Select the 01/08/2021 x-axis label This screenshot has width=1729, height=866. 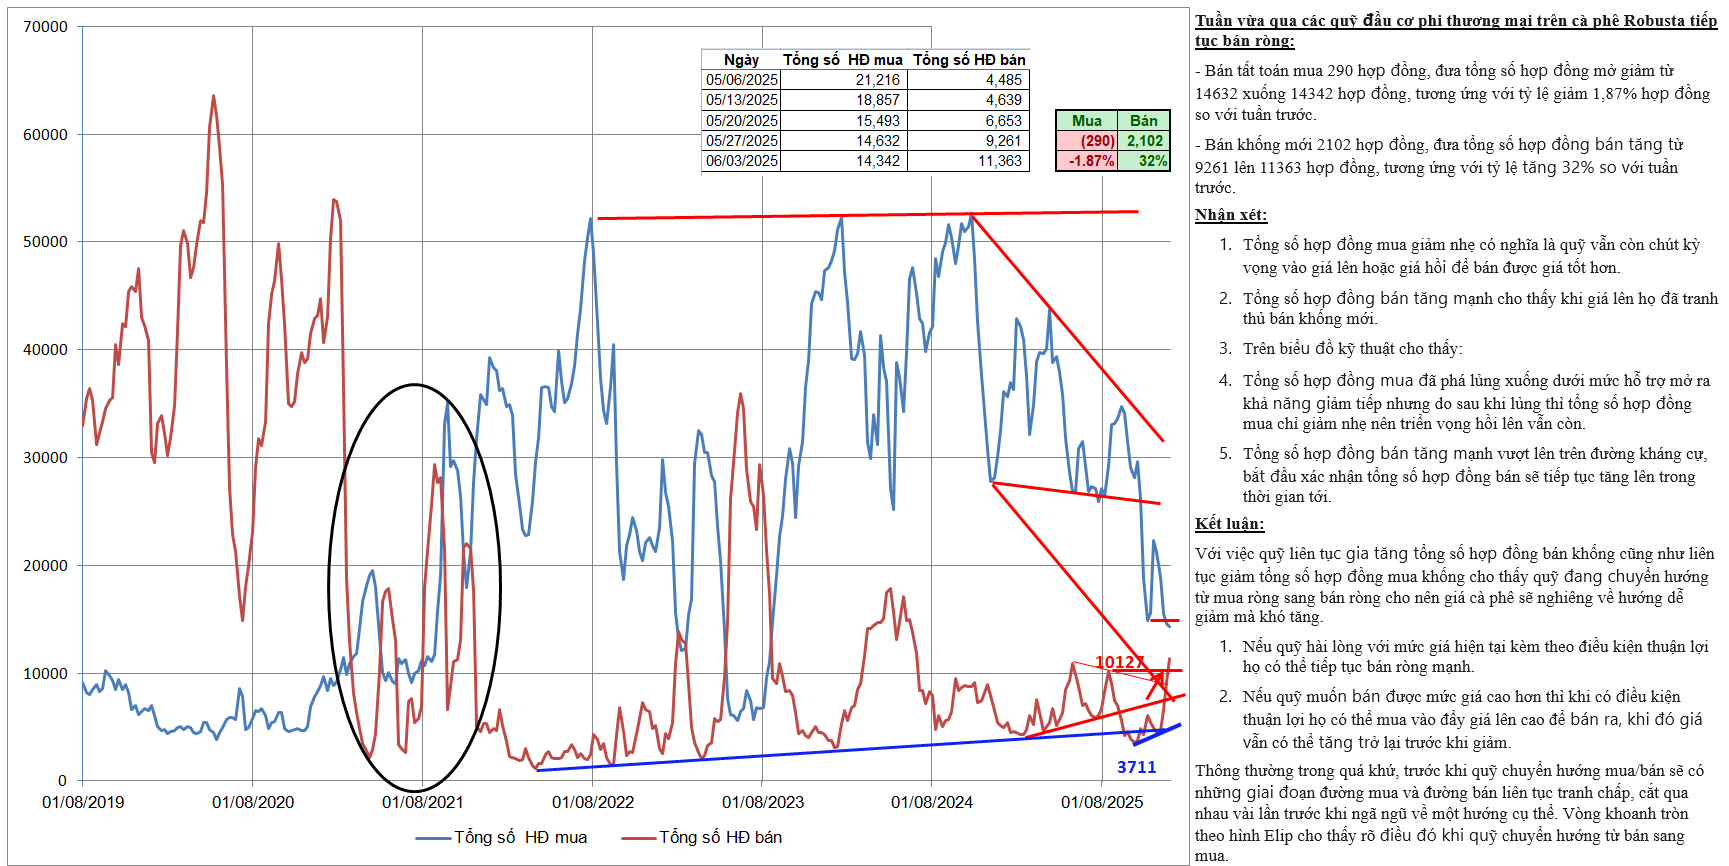[x=422, y=802]
